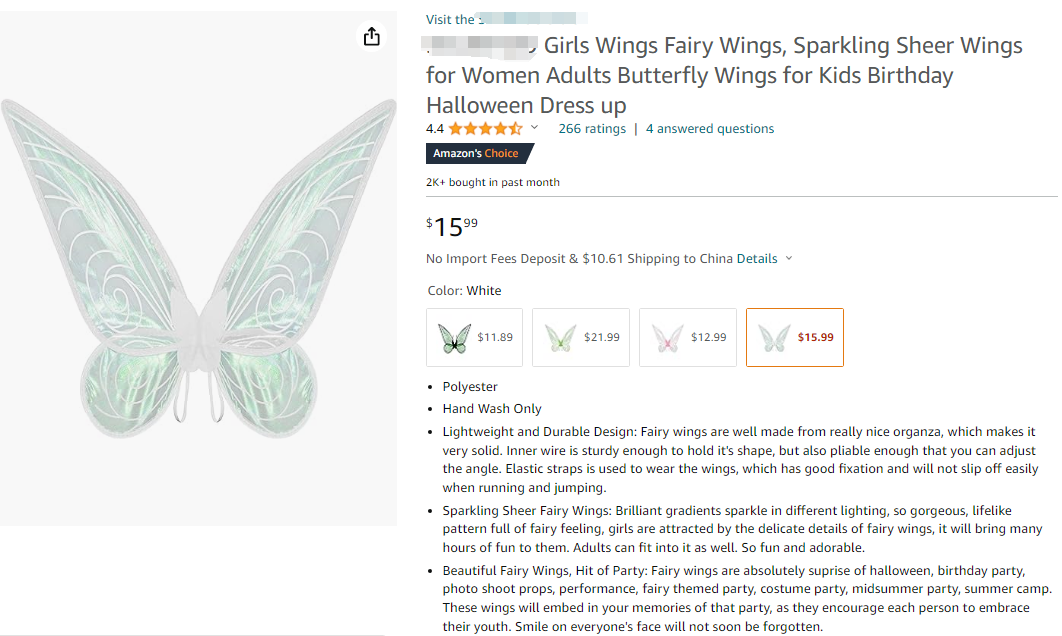The height and width of the screenshot is (636, 1062).
Task: Select the $11.89 dark green wings swatch
Action: 477,338
